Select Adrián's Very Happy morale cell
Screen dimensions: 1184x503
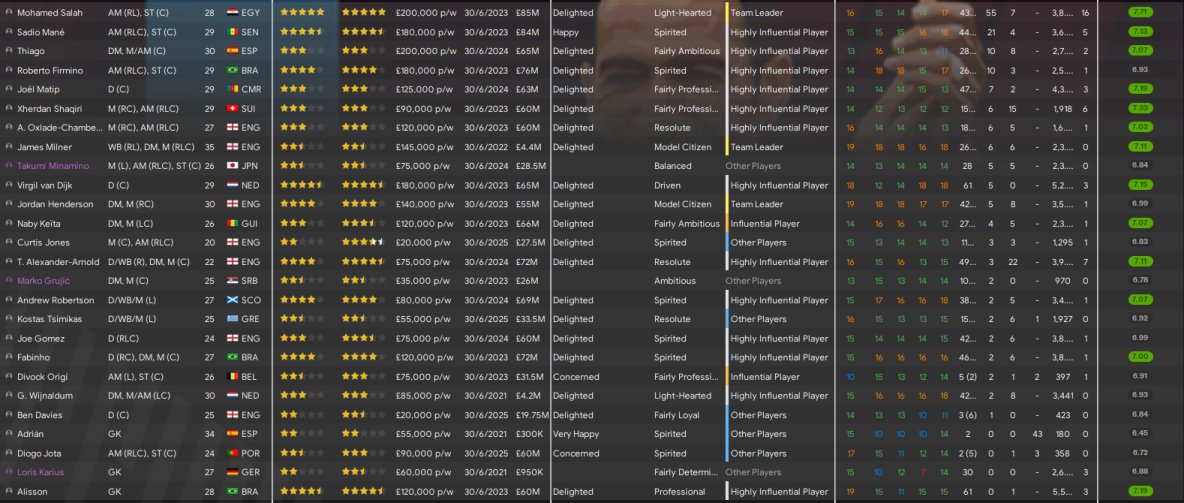(x=575, y=434)
